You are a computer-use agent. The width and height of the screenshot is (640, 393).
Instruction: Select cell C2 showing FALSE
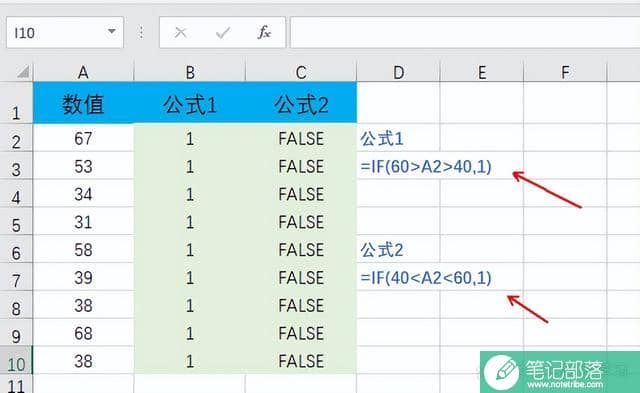[x=301, y=138]
